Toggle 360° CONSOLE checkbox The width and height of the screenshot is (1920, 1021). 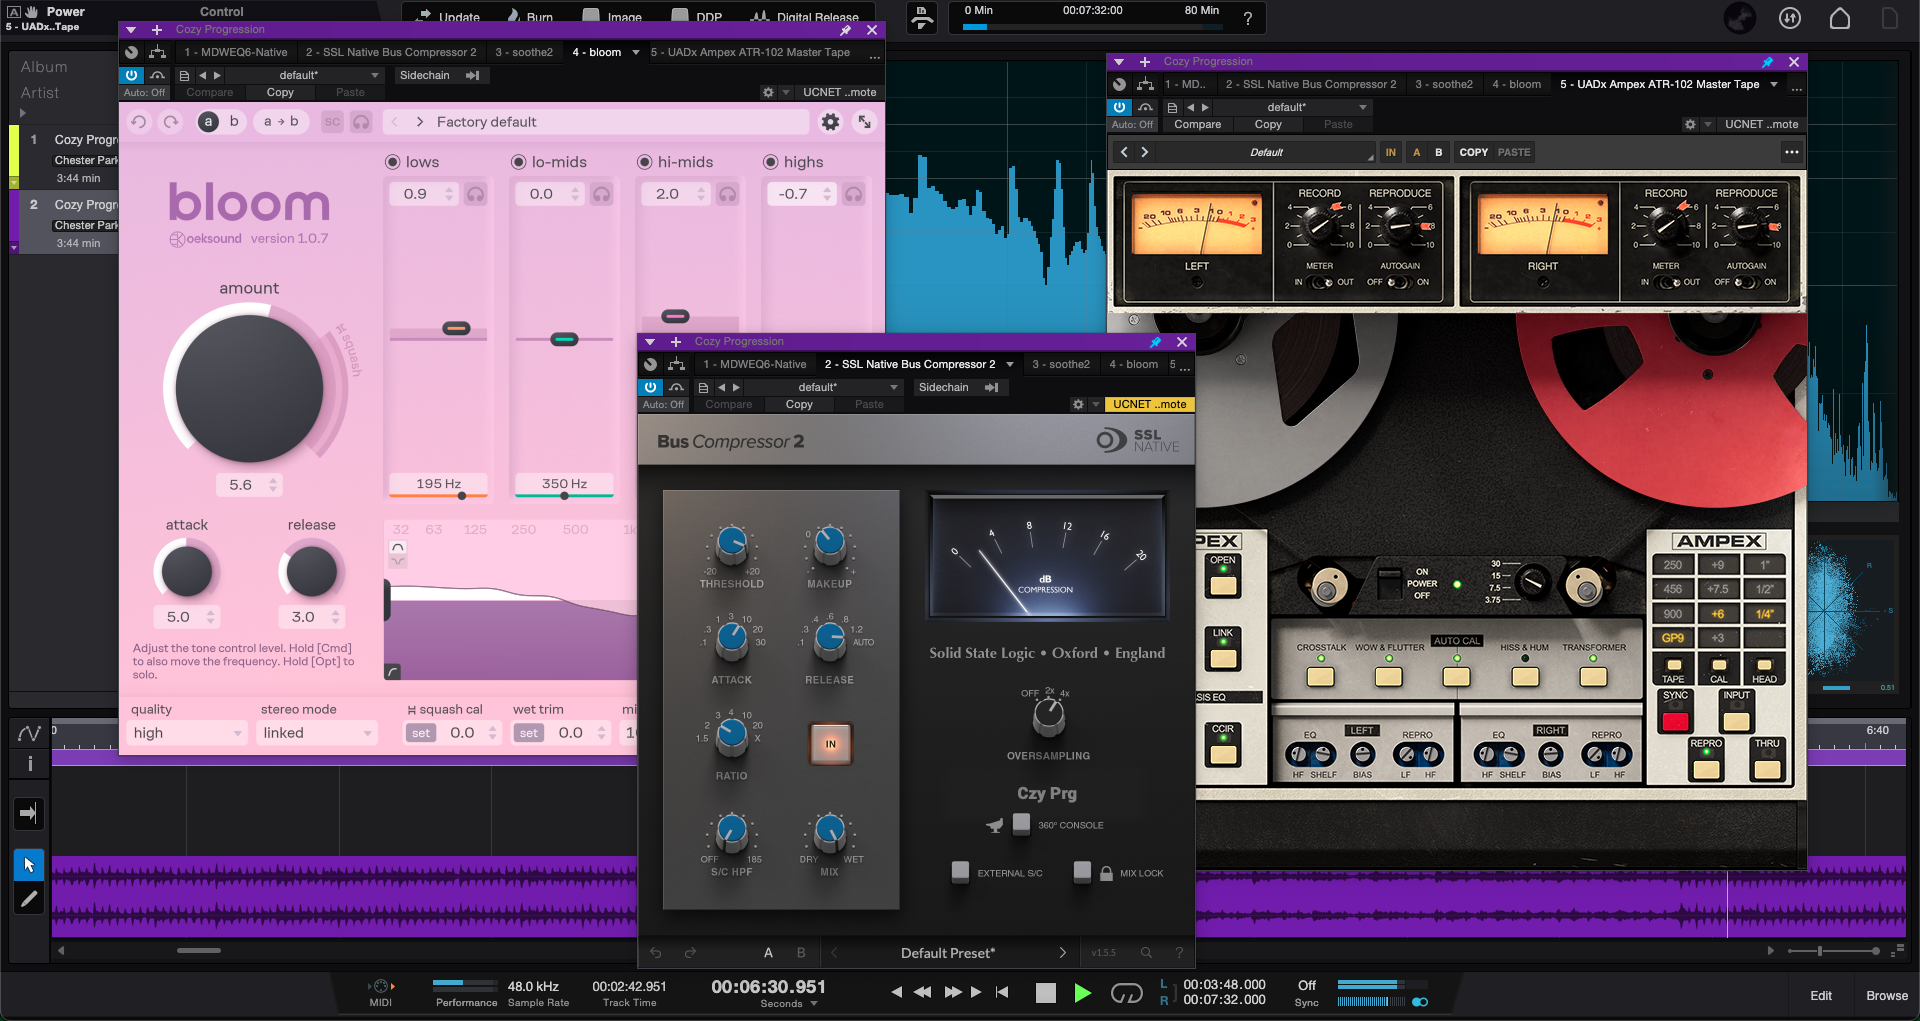(x=1021, y=824)
